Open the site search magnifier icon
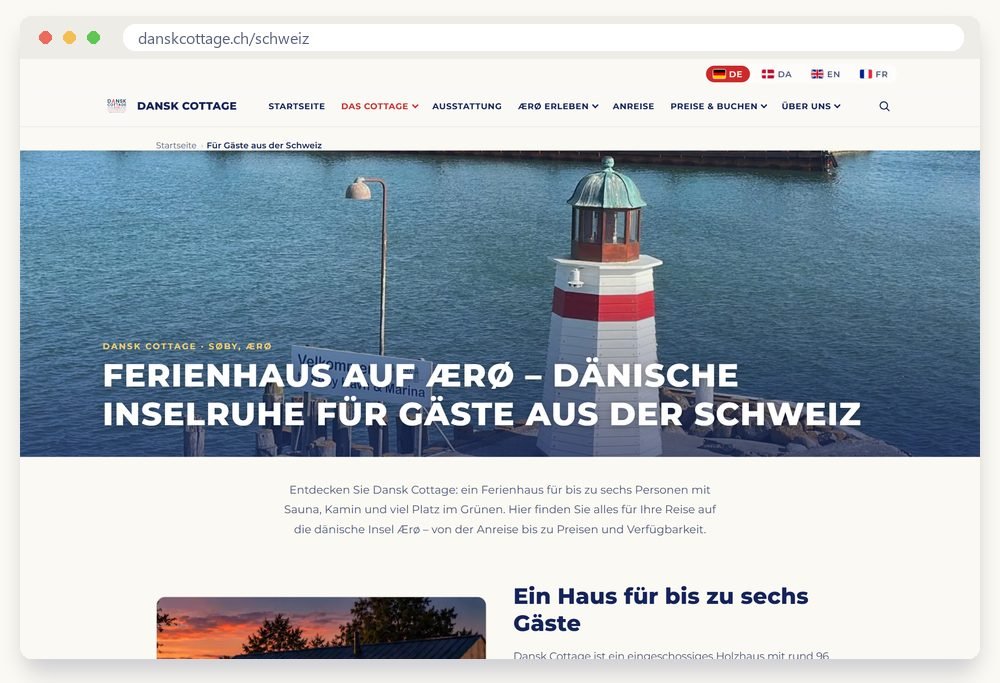Image resolution: width=1000 pixels, height=683 pixels. (x=884, y=106)
